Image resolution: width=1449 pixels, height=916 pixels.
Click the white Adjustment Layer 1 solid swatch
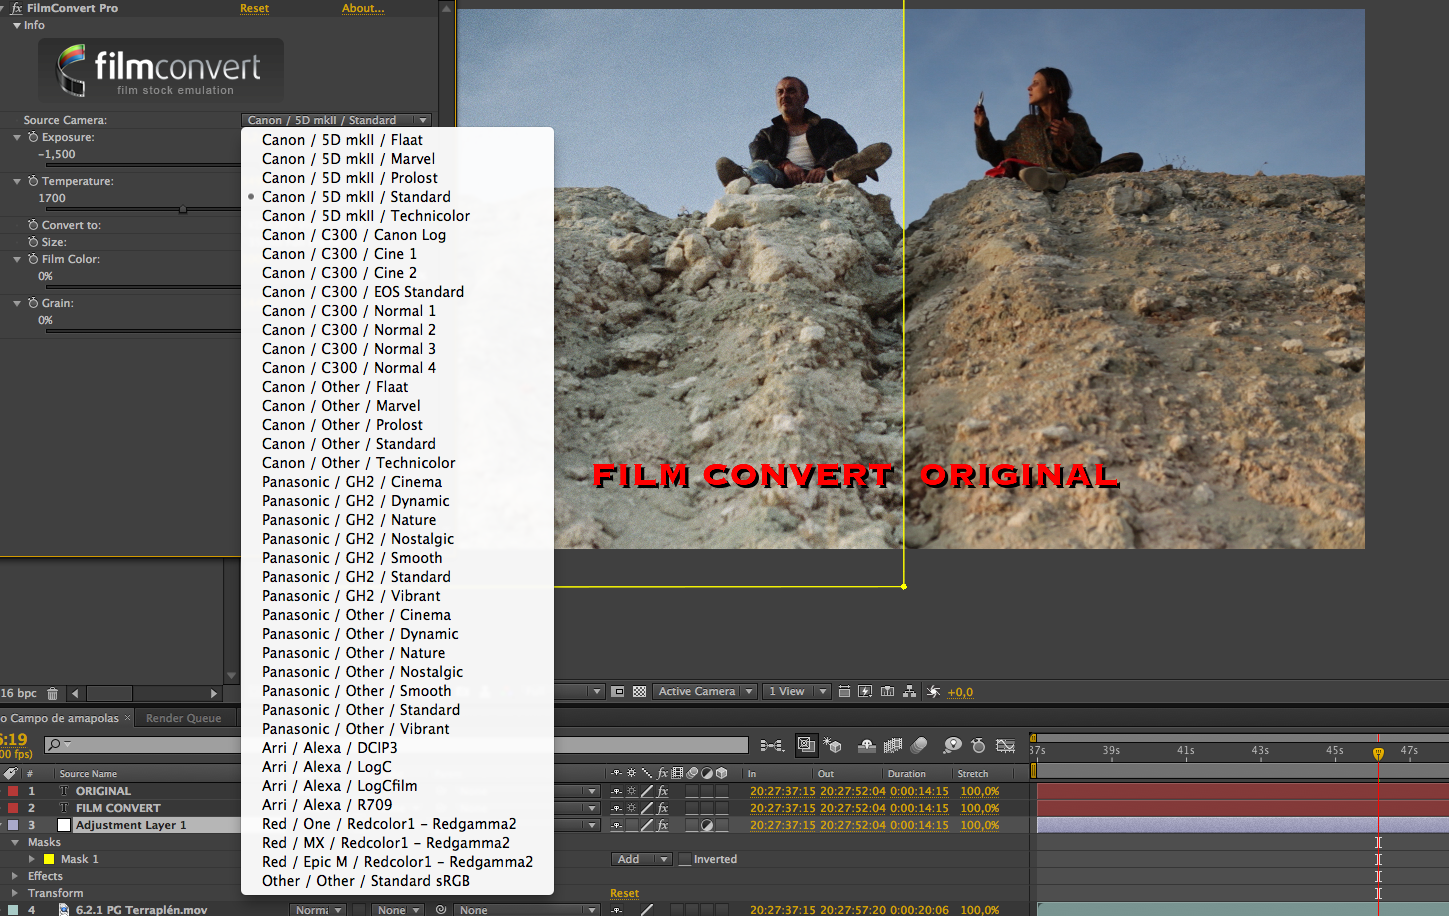(64, 825)
